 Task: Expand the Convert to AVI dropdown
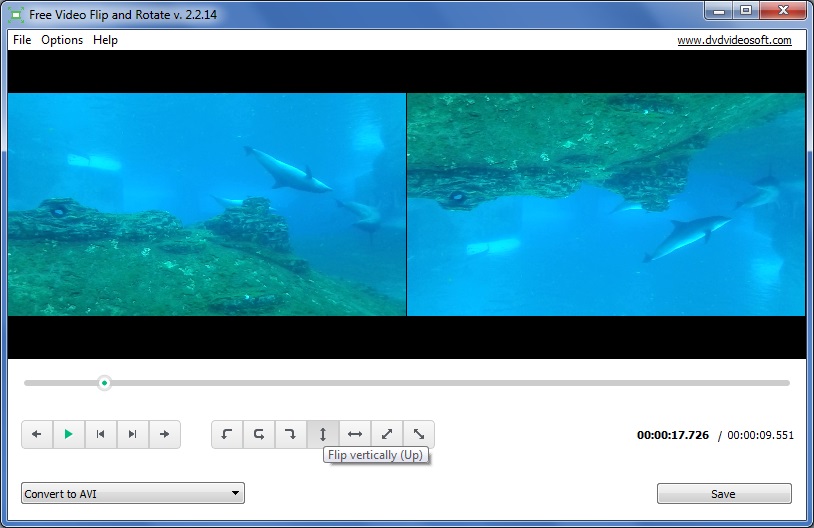point(133,493)
